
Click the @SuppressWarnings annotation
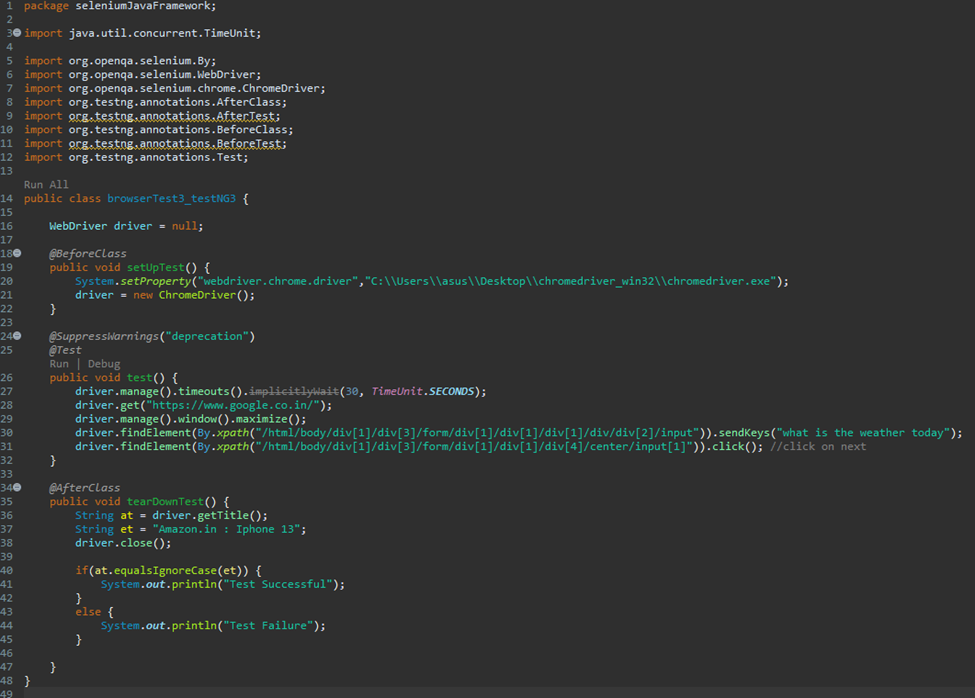tap(104, 336)
